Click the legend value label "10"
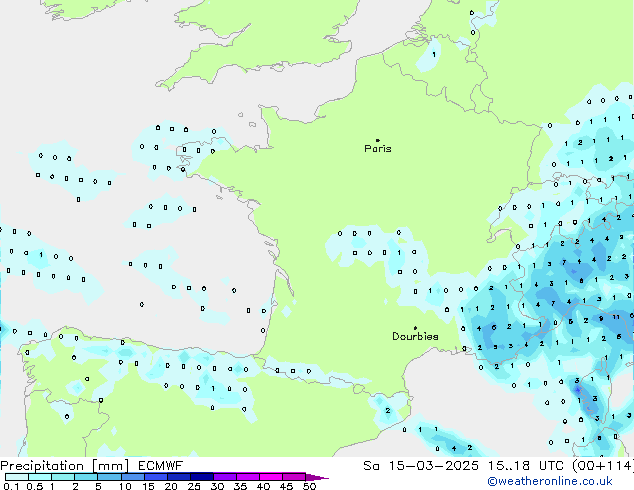Image resolution: width=634 pixels, height=490 pixels. [125, 486]
